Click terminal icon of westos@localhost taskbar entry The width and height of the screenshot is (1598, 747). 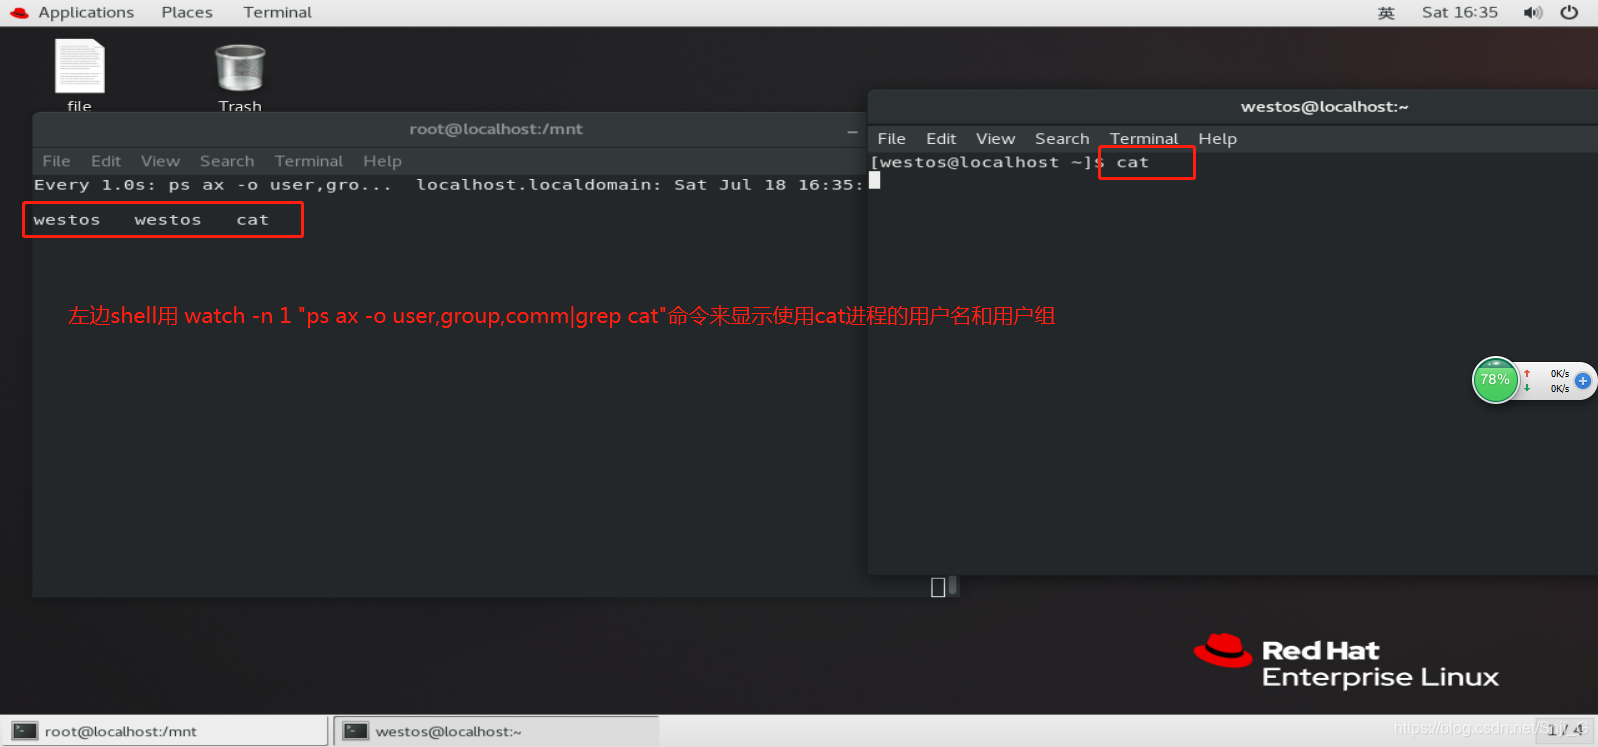coord(356,731)
